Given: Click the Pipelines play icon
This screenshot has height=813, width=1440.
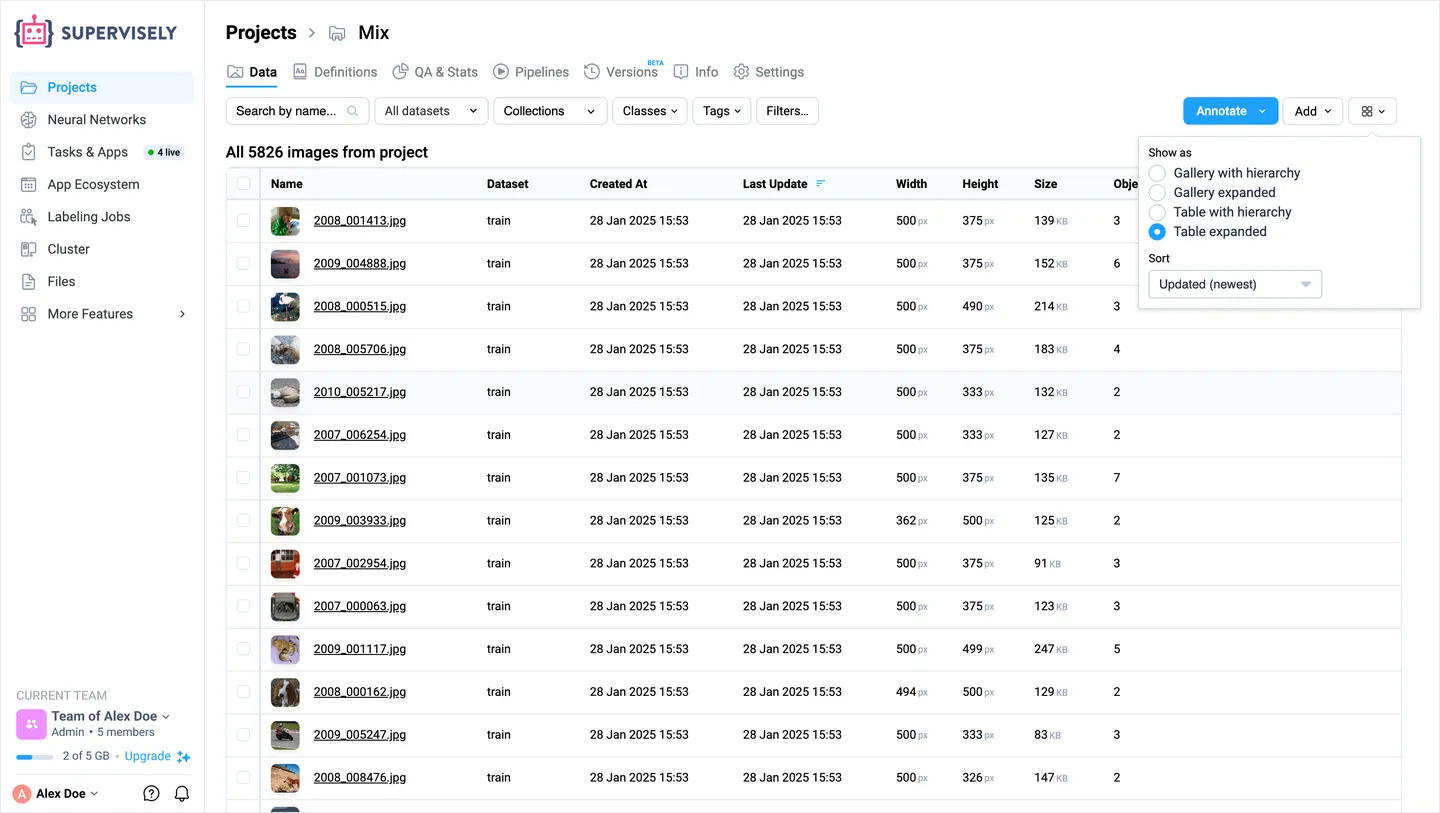Looking at the screenshot, I should (x=502, y=72).
